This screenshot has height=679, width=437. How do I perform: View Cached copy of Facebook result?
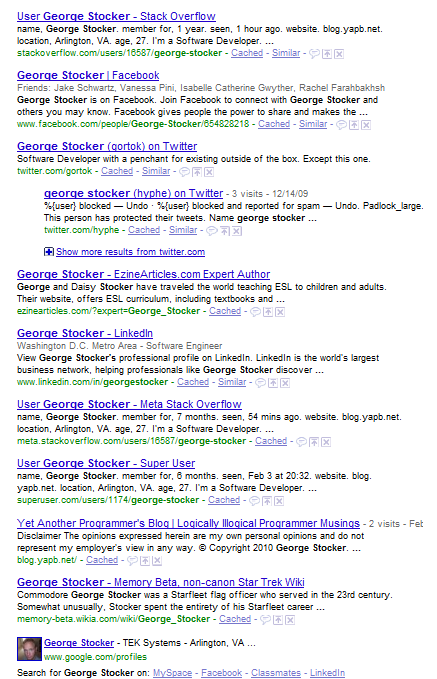point(274,124)
